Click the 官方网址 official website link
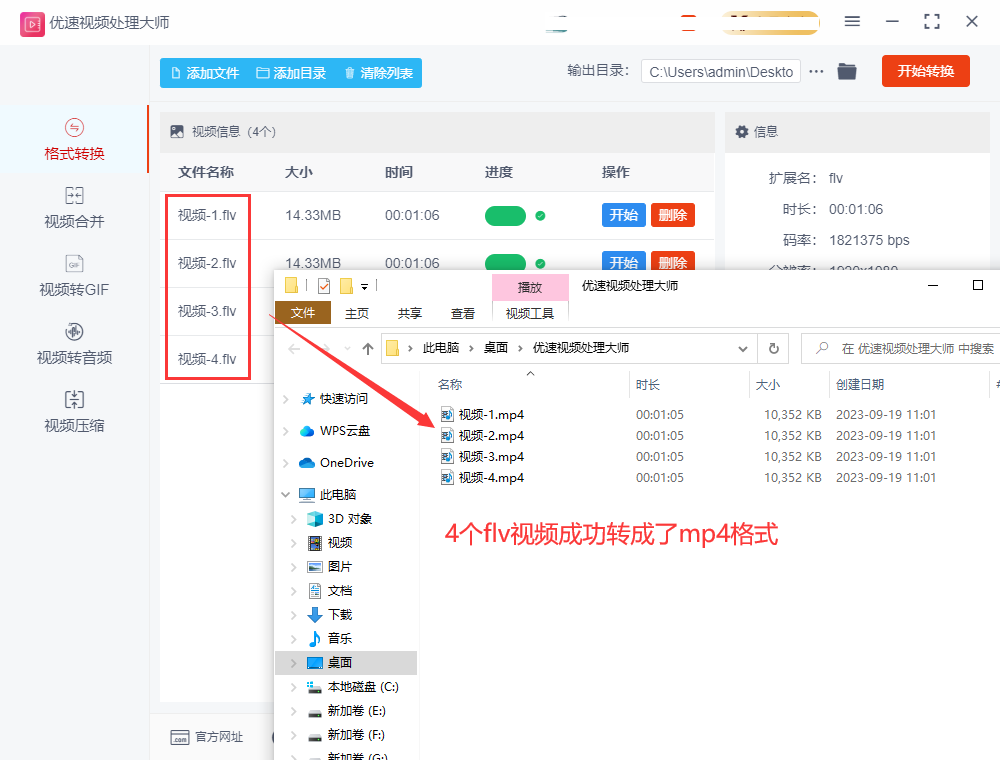 click(x=207, y=737)
